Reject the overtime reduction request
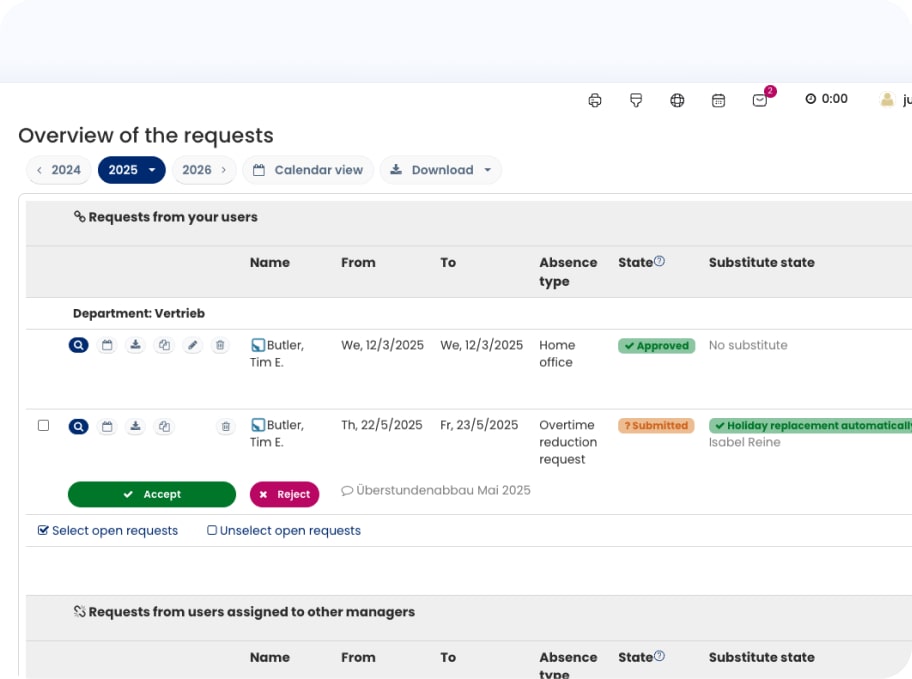 point(284,494)
